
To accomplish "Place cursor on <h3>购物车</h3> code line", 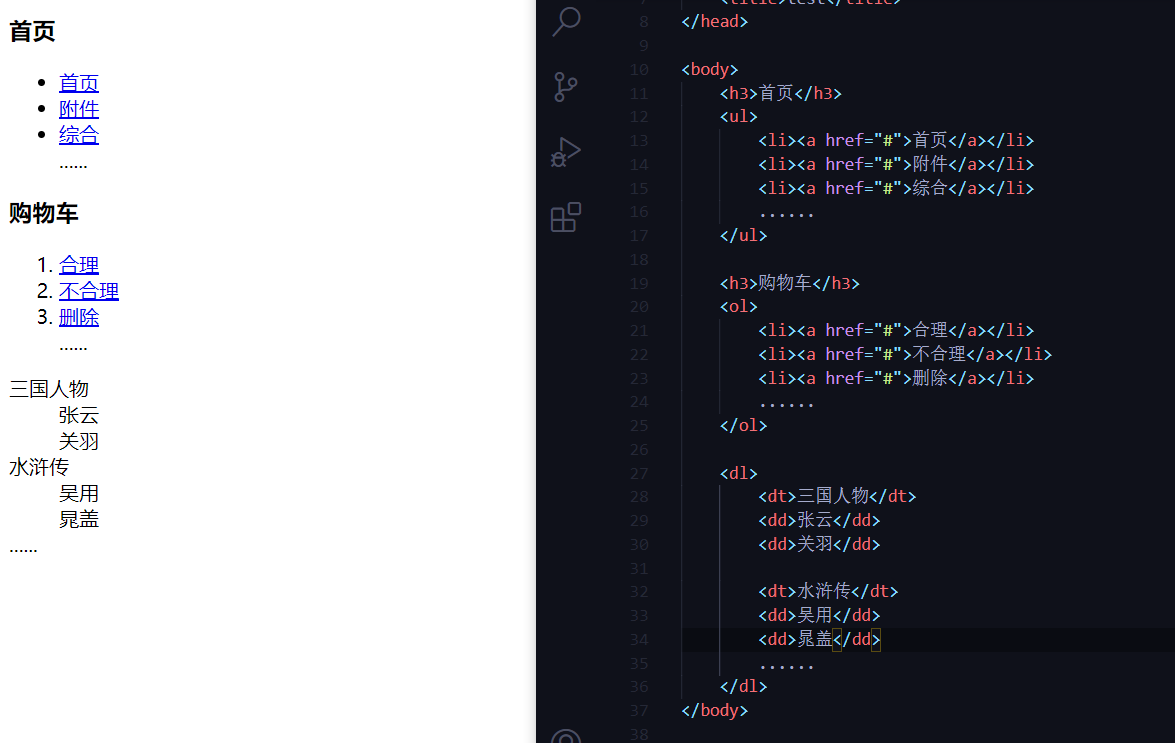I will pyautogui.click(x=790, y=283).
